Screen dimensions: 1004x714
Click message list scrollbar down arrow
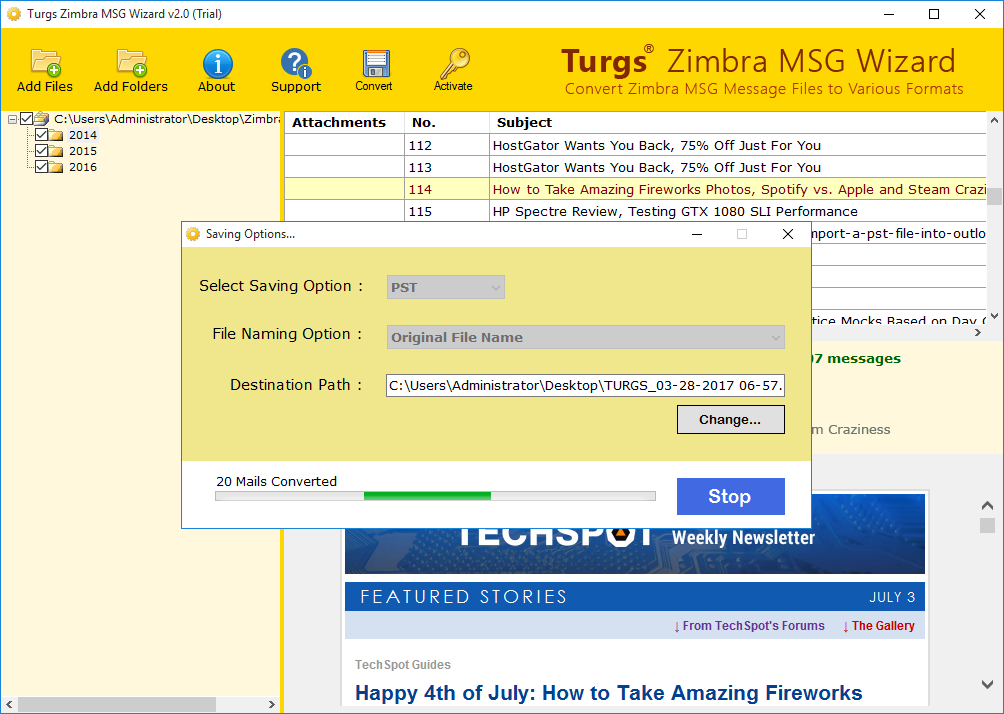[994, 316]
